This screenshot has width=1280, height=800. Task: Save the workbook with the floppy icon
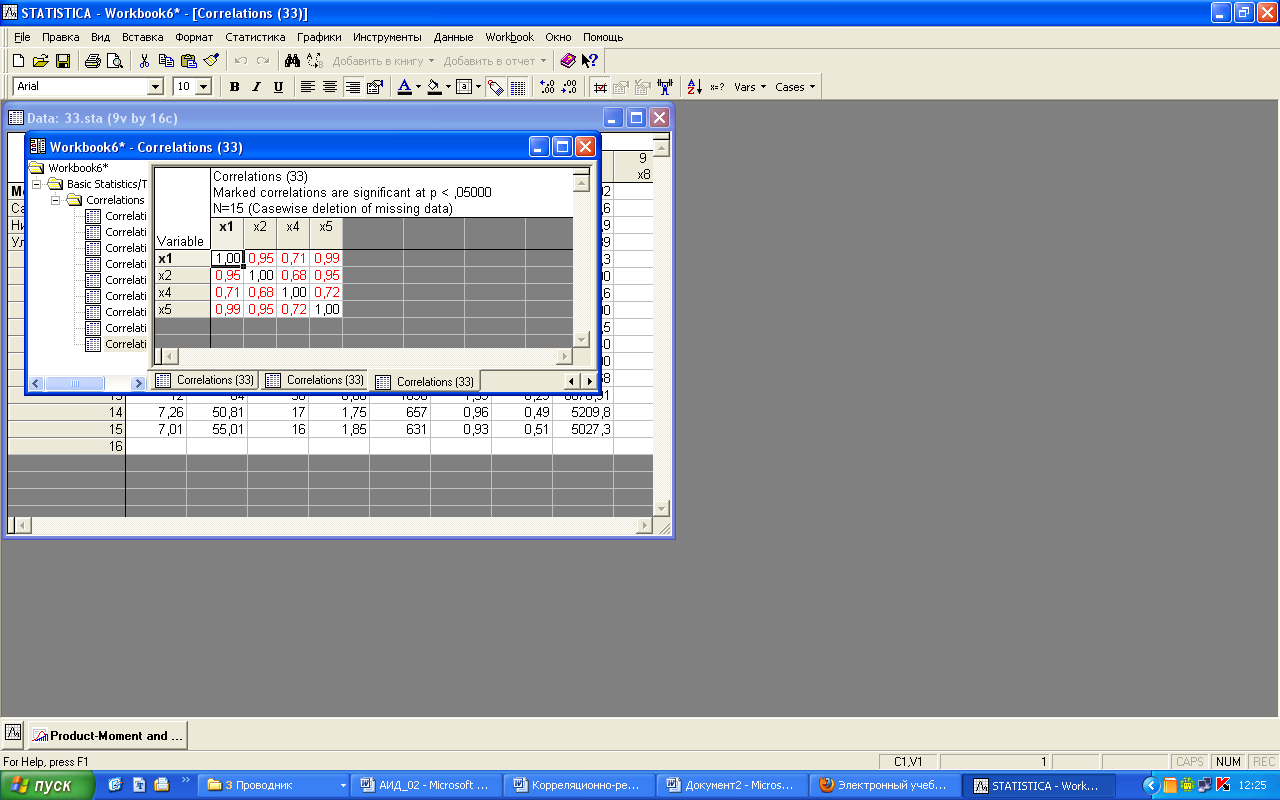coord(63,61)
